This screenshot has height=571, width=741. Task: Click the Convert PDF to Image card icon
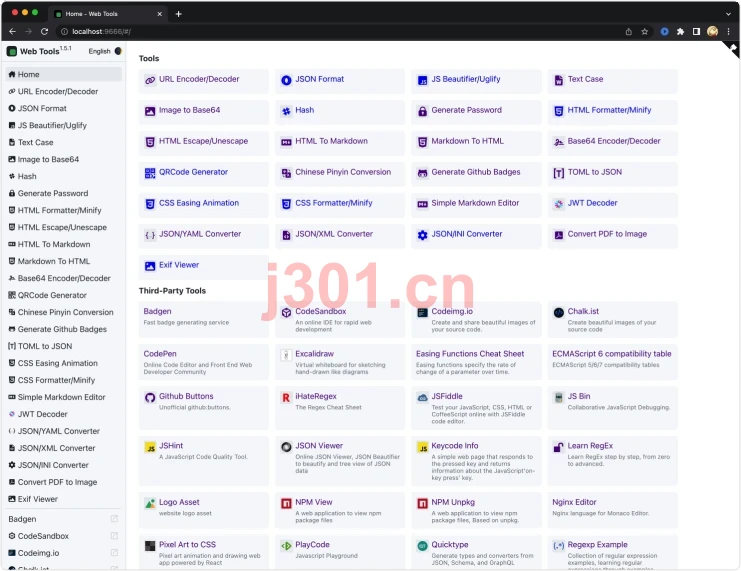559,235
